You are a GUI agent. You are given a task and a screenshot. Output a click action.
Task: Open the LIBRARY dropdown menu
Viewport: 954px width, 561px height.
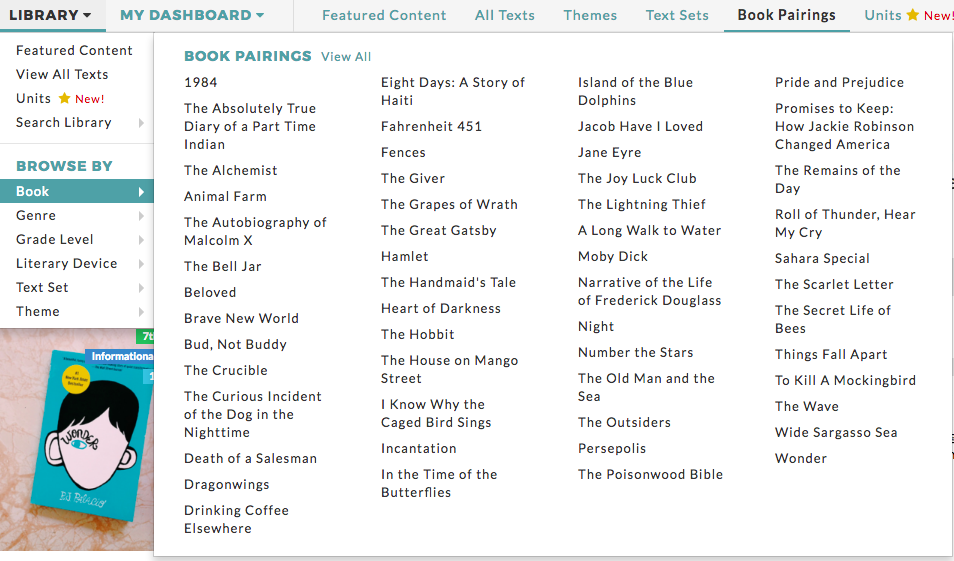50,15
